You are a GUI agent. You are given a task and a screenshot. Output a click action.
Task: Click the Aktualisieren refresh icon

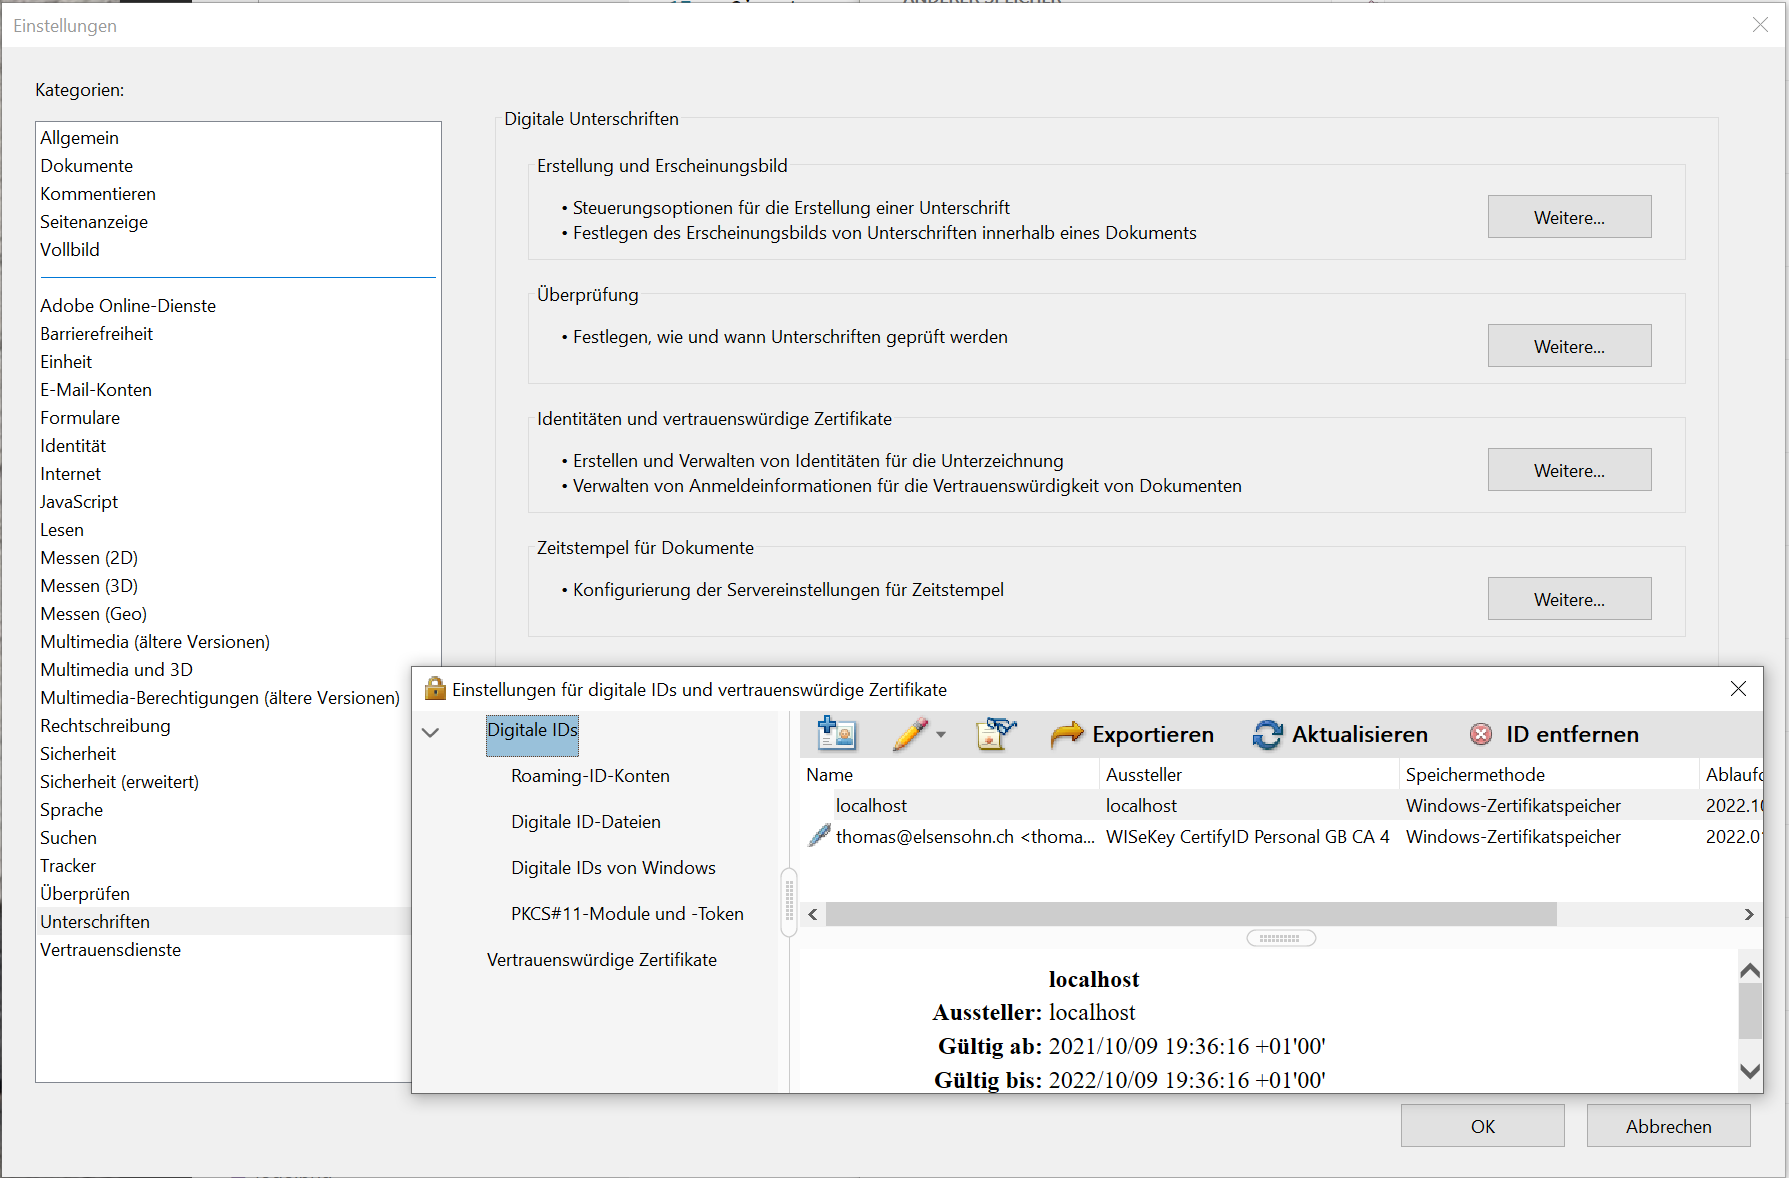point(1267,735)
